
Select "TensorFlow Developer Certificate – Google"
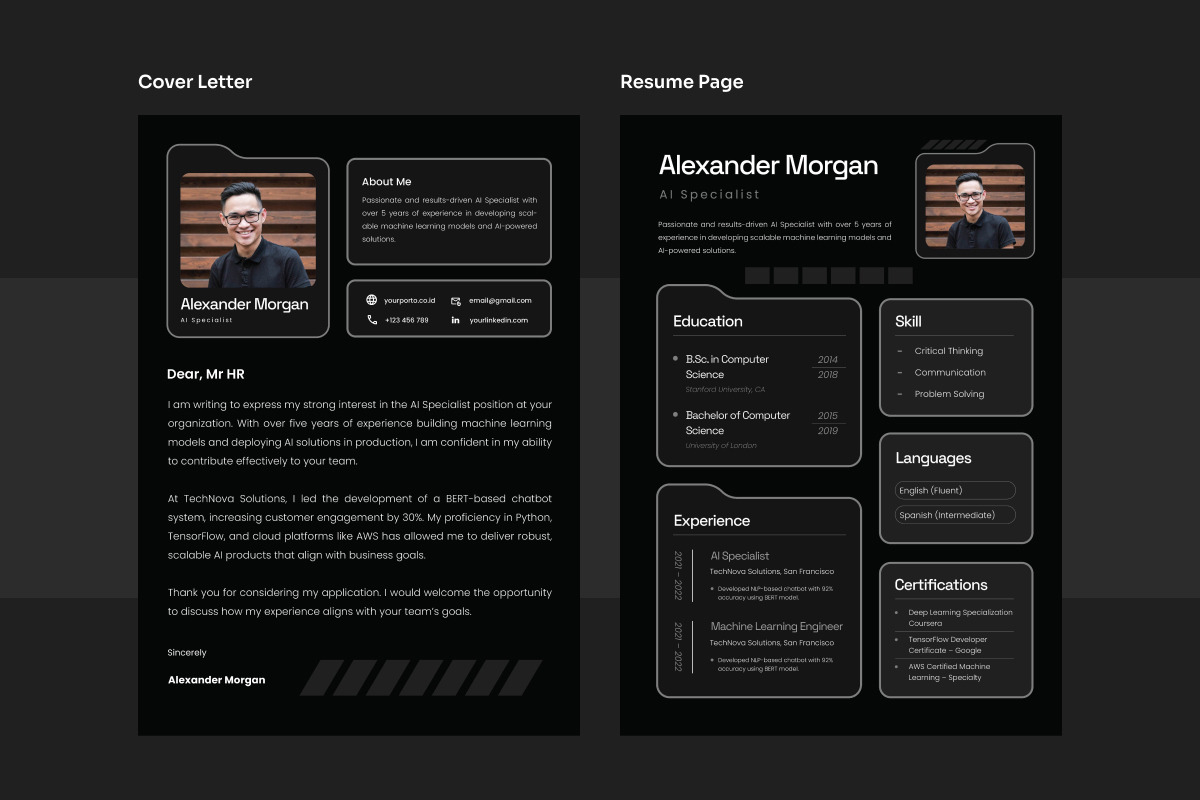tap(948, 645)
